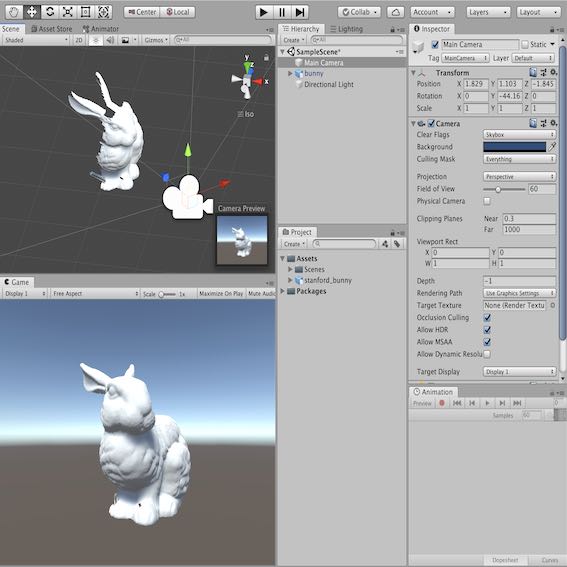Open the Layer dropdown in Inspector
The width and height of the screenshot is (567, 567).
(x=533, y=58)
